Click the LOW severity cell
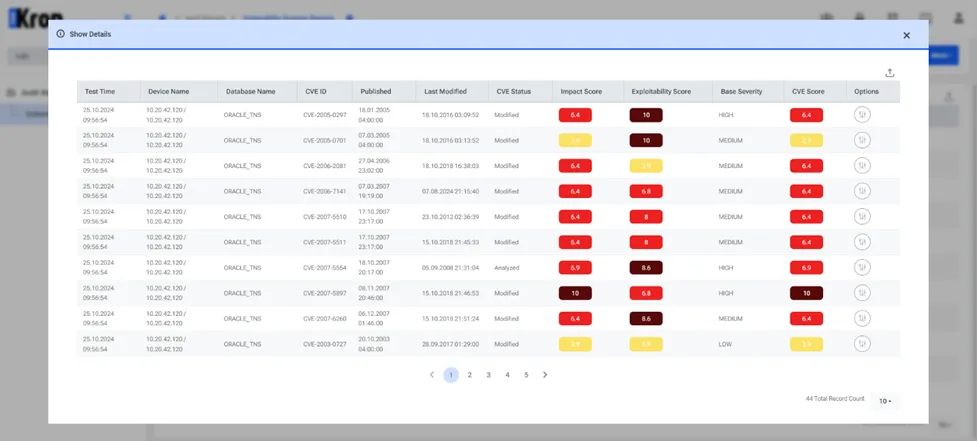977x441 pixels. click(725, 344)
